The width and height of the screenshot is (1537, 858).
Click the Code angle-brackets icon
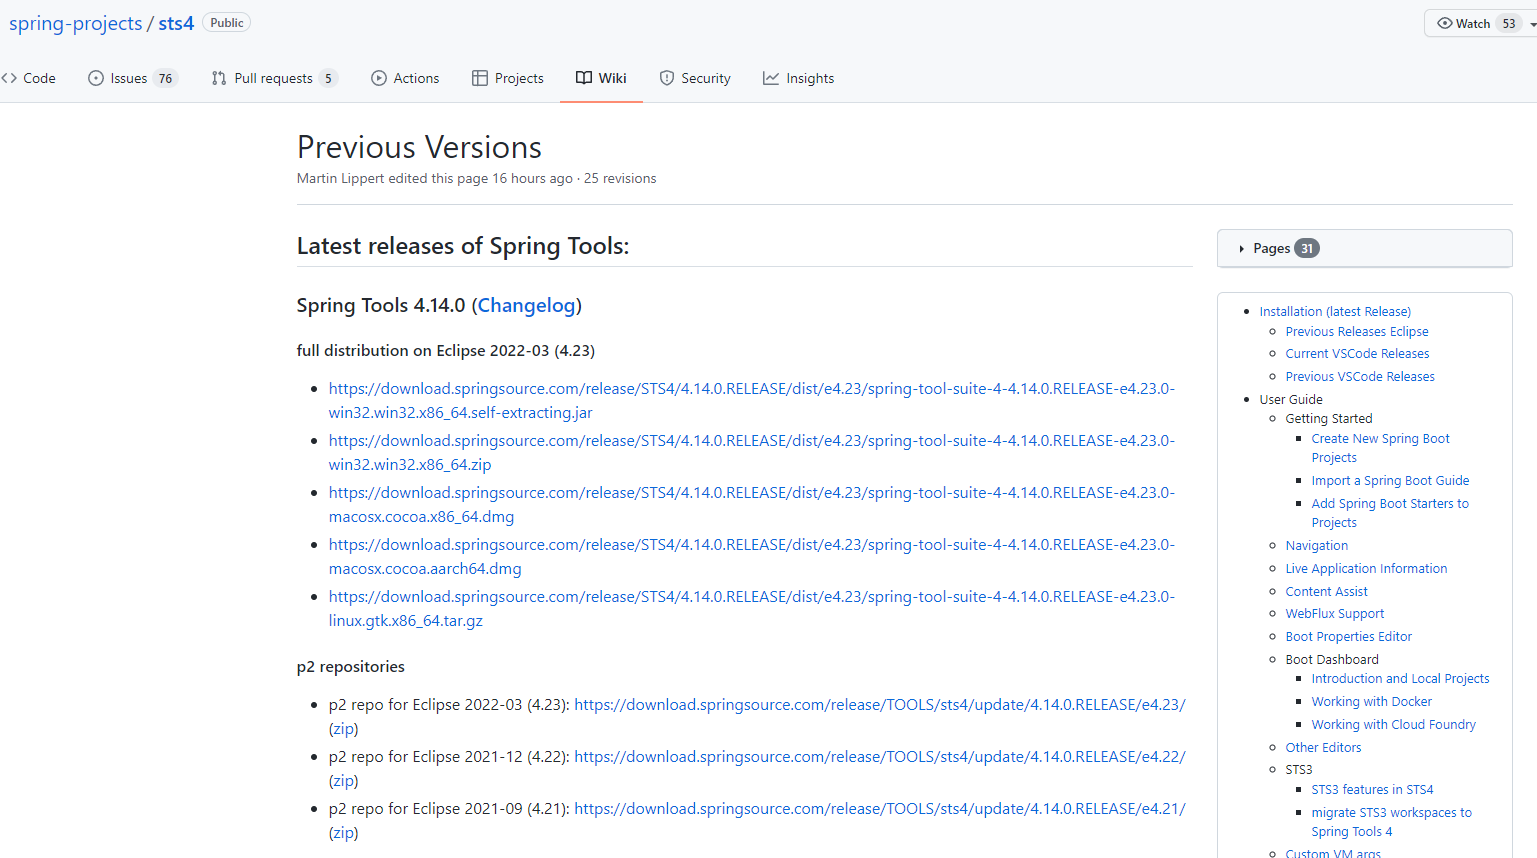pos(9,78)
